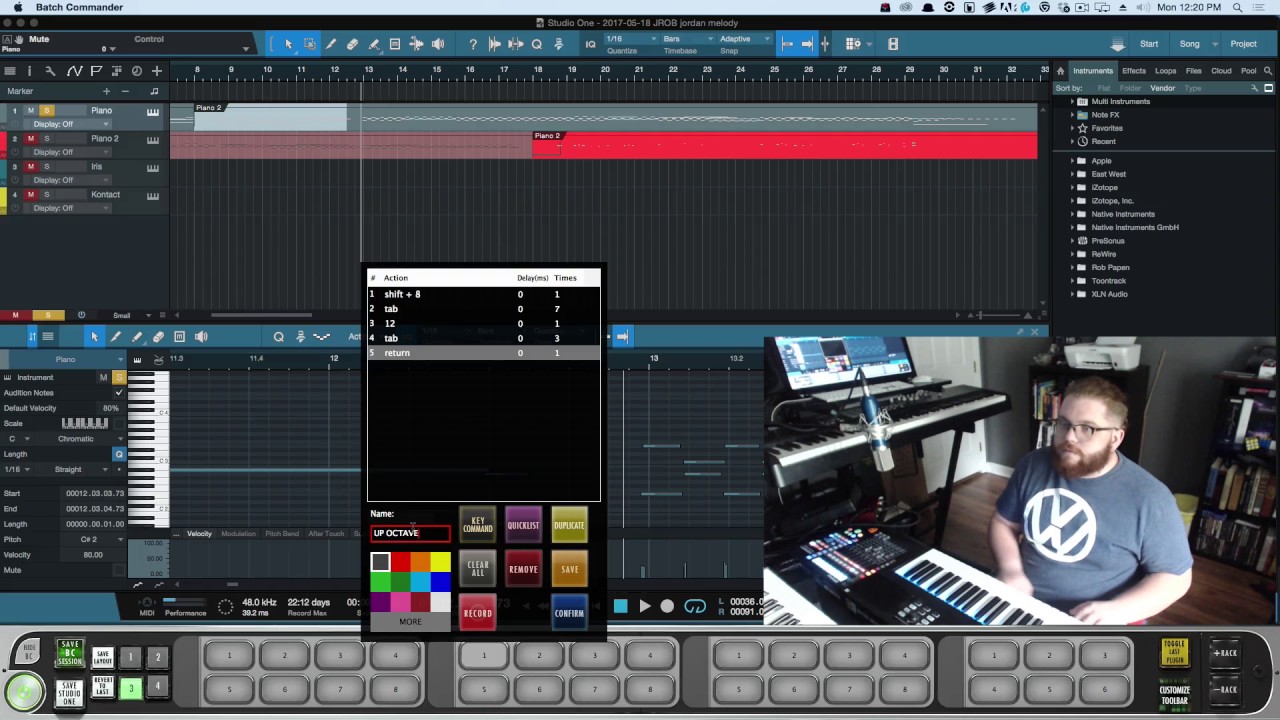Screen dimensions: 1280x720
Task: Switch to the Files browser tab
Action: (x=1194, y=71)
